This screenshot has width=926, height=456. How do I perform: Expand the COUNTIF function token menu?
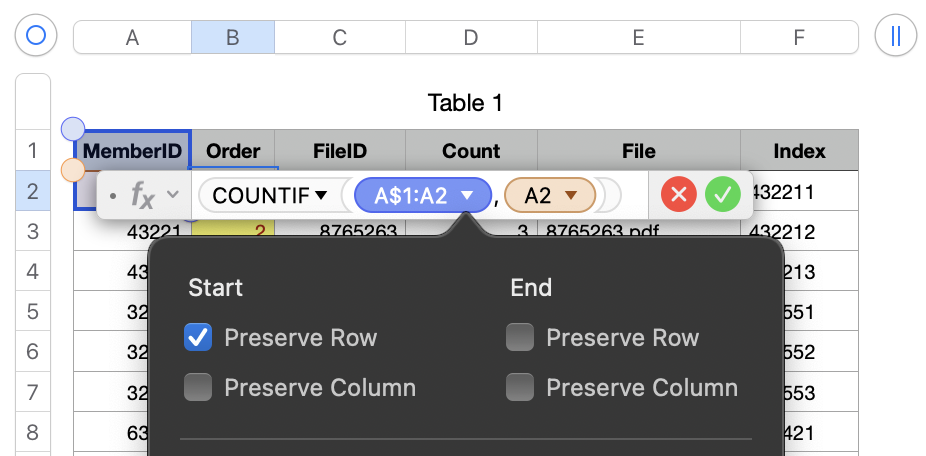pyautogui.click(x=321, y=196)
